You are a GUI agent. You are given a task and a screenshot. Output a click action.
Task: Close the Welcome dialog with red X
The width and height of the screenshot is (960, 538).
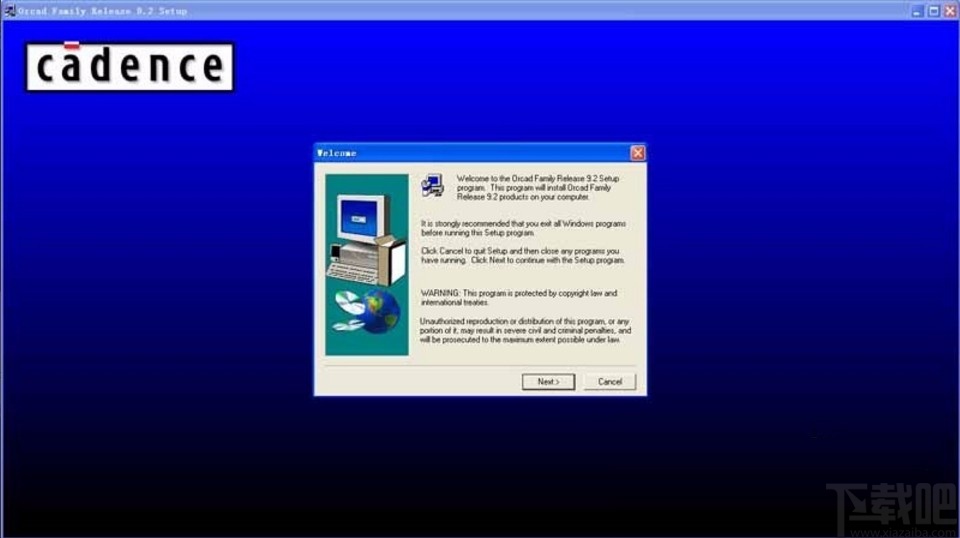point(637,153)
